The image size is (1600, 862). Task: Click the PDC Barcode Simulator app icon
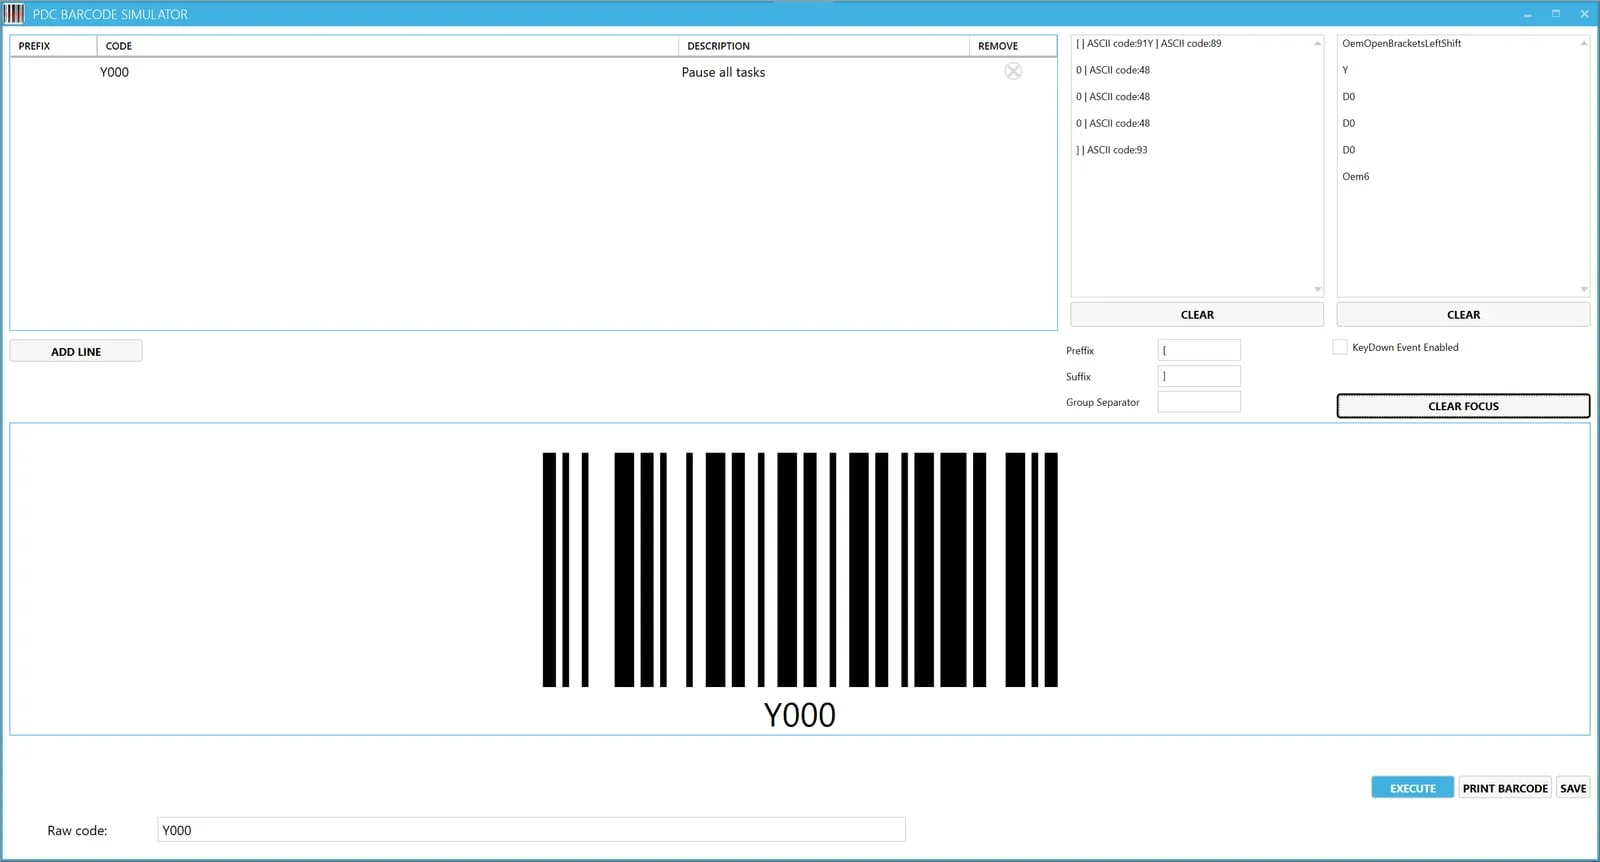(14, 14)
